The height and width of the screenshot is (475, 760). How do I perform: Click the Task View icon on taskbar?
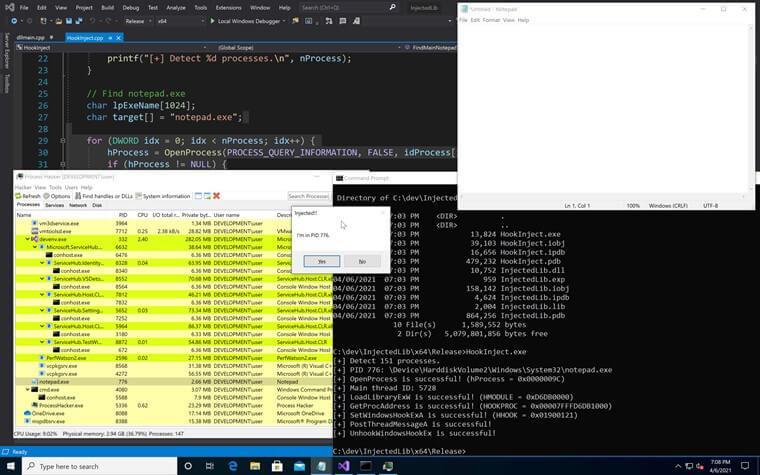click(x=210, y=466)
